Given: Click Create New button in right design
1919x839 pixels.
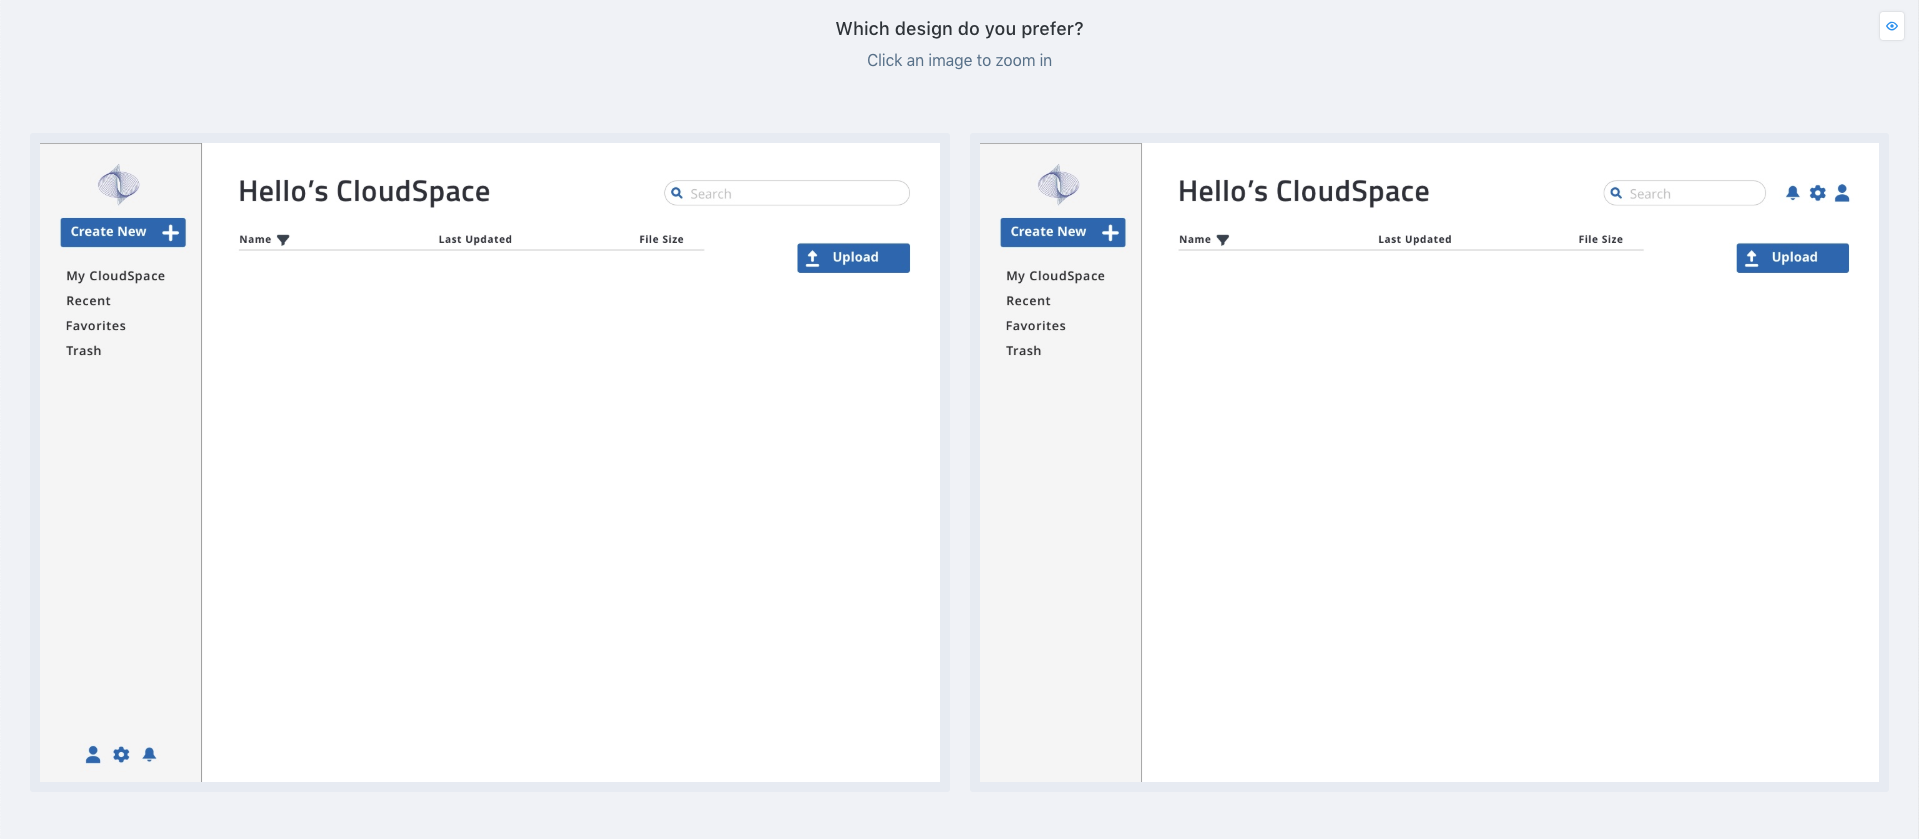Looking at the screenshot, I should 1063,233.
